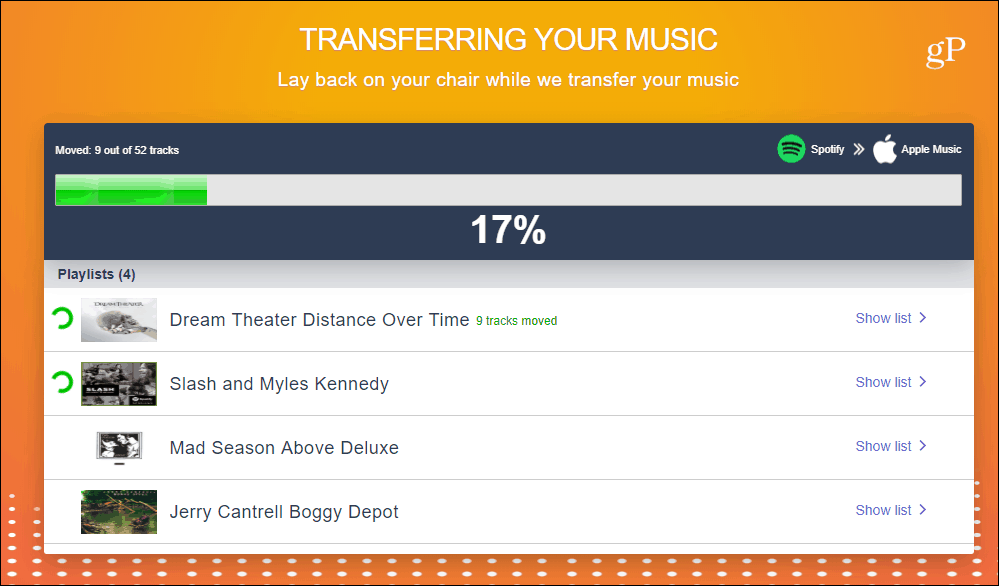Click the gP site logo
This screenshot has width=999, height=586.
click(945, 52)
